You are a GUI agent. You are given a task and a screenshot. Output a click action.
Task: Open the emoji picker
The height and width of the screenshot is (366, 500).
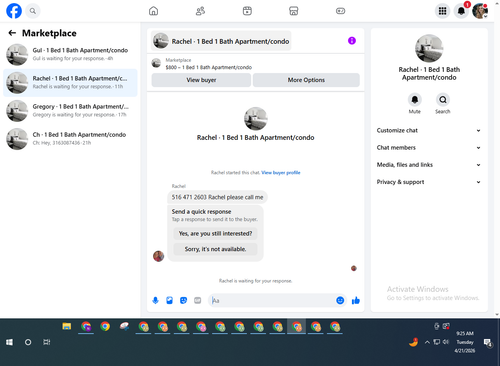tap(340, 301)
